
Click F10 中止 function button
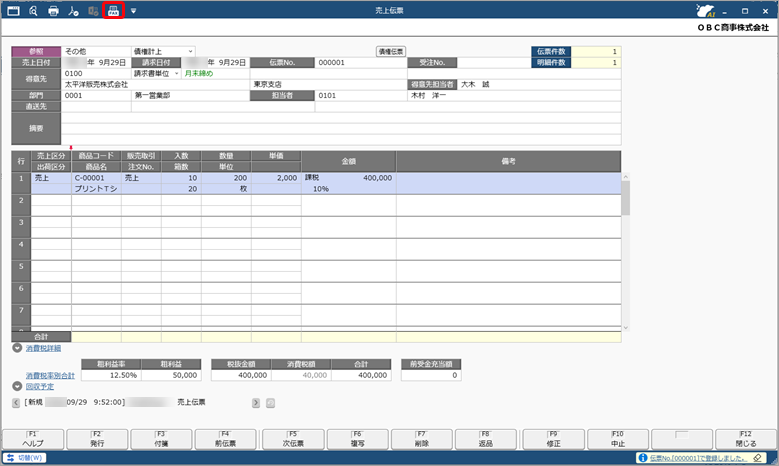(618, 439)
